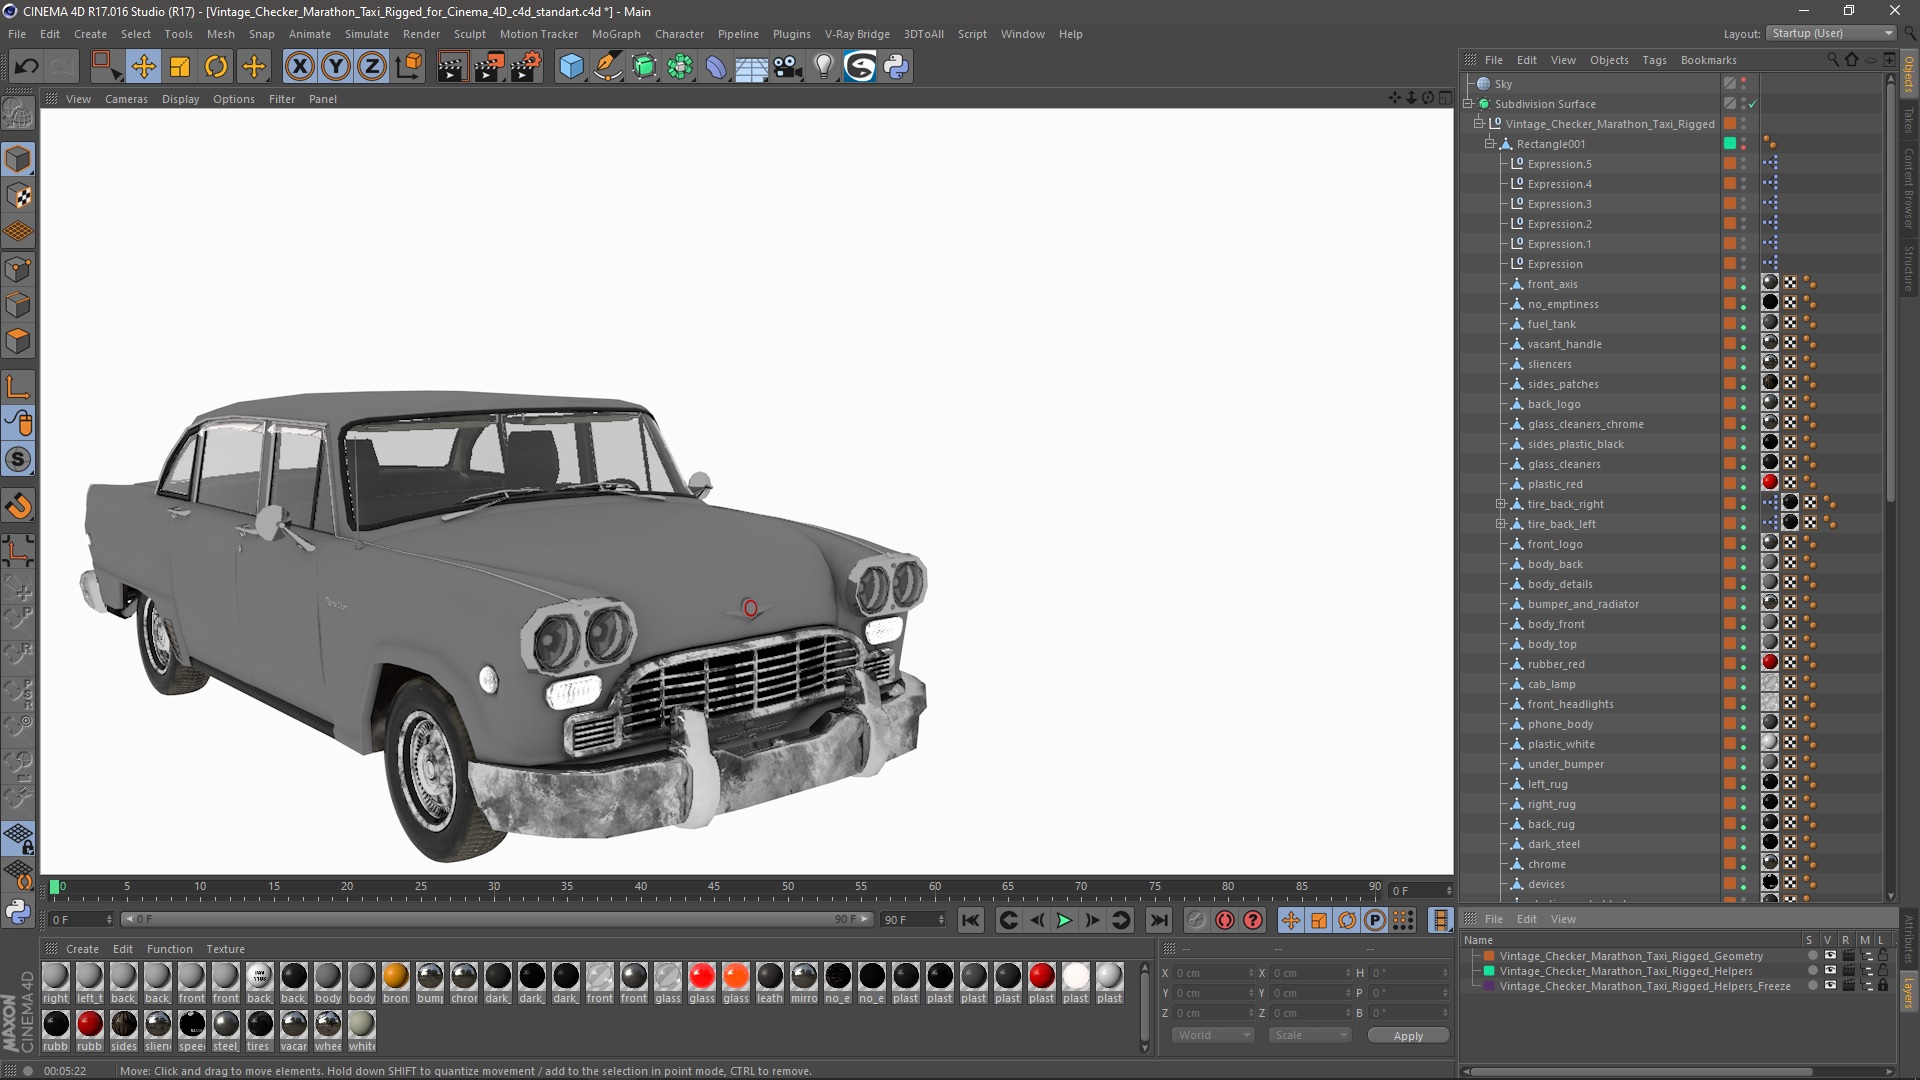The image size is (1920, 1080).
Task: Expand the tire_back_right object
Action: tap(1501, 504)
